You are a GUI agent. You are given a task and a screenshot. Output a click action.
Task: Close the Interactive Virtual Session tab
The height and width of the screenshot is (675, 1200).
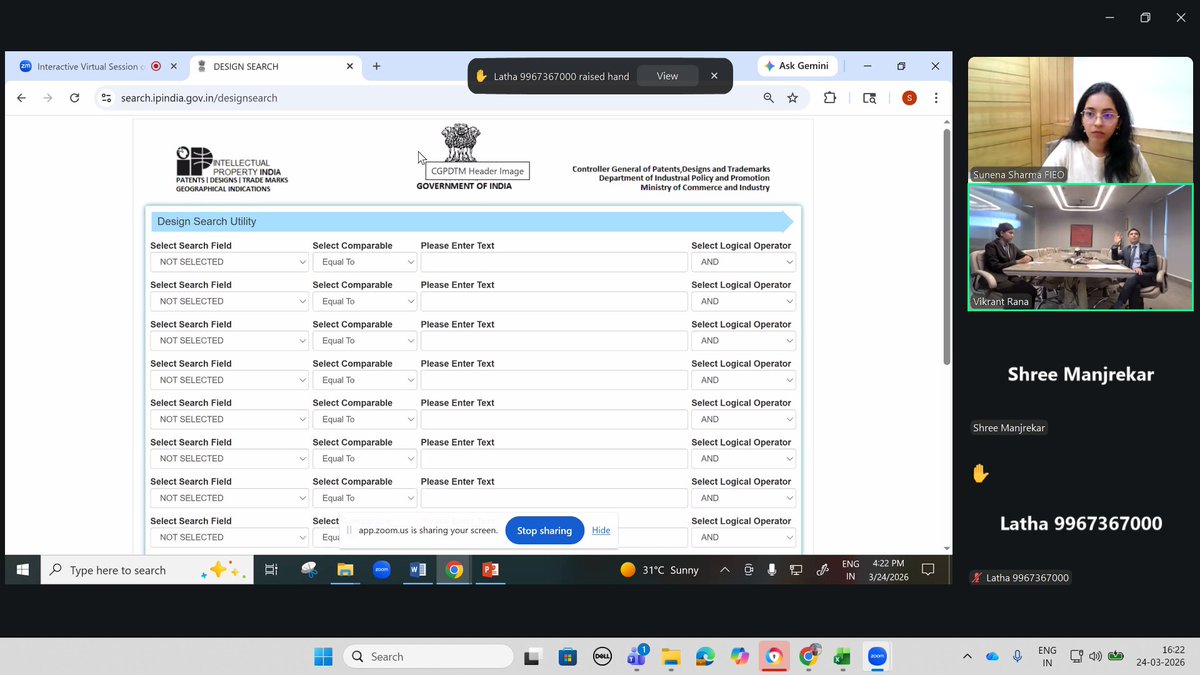pyautogui.click(x=174, y=66)
